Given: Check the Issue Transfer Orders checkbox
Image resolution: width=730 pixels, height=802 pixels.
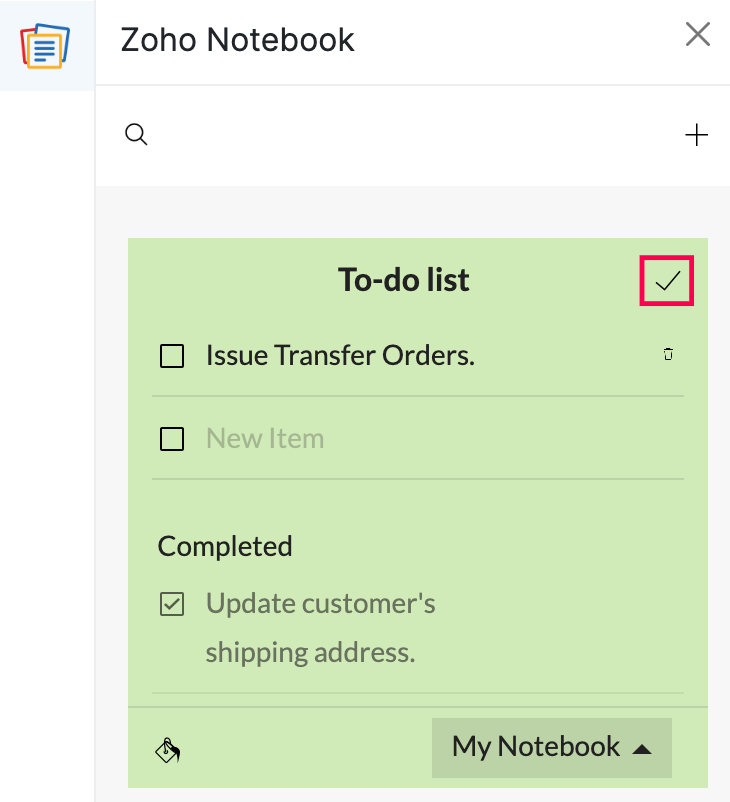Looking at the screenshot, I should pos(172,355).
